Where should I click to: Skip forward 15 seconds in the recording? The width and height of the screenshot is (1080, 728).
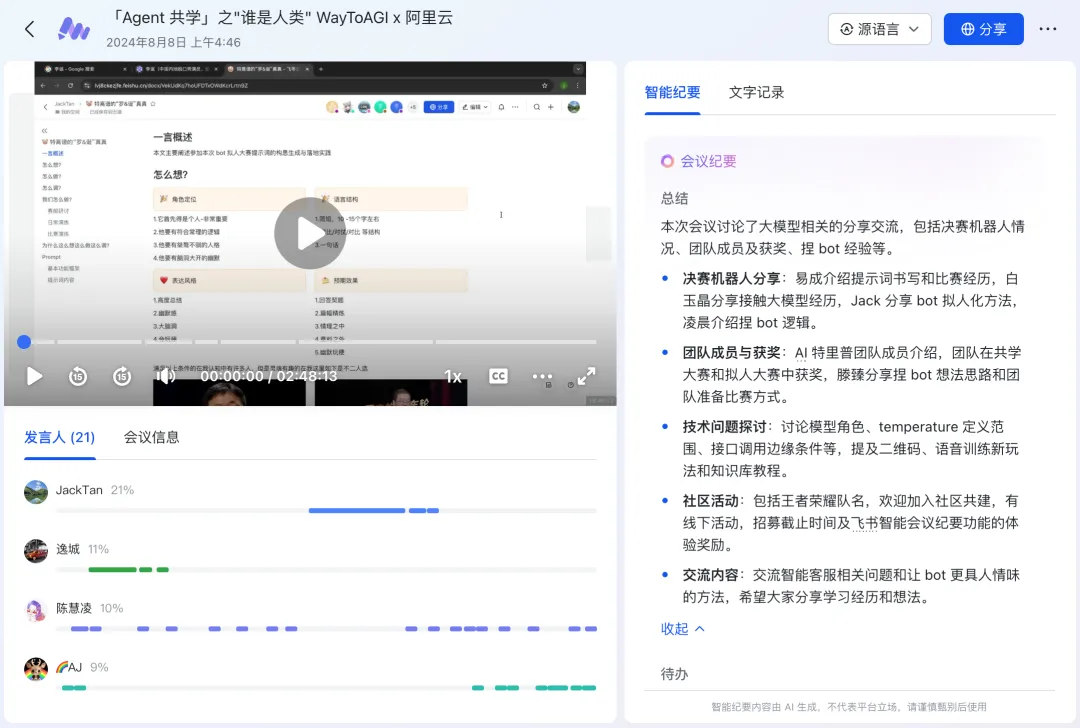click(122, 376)
